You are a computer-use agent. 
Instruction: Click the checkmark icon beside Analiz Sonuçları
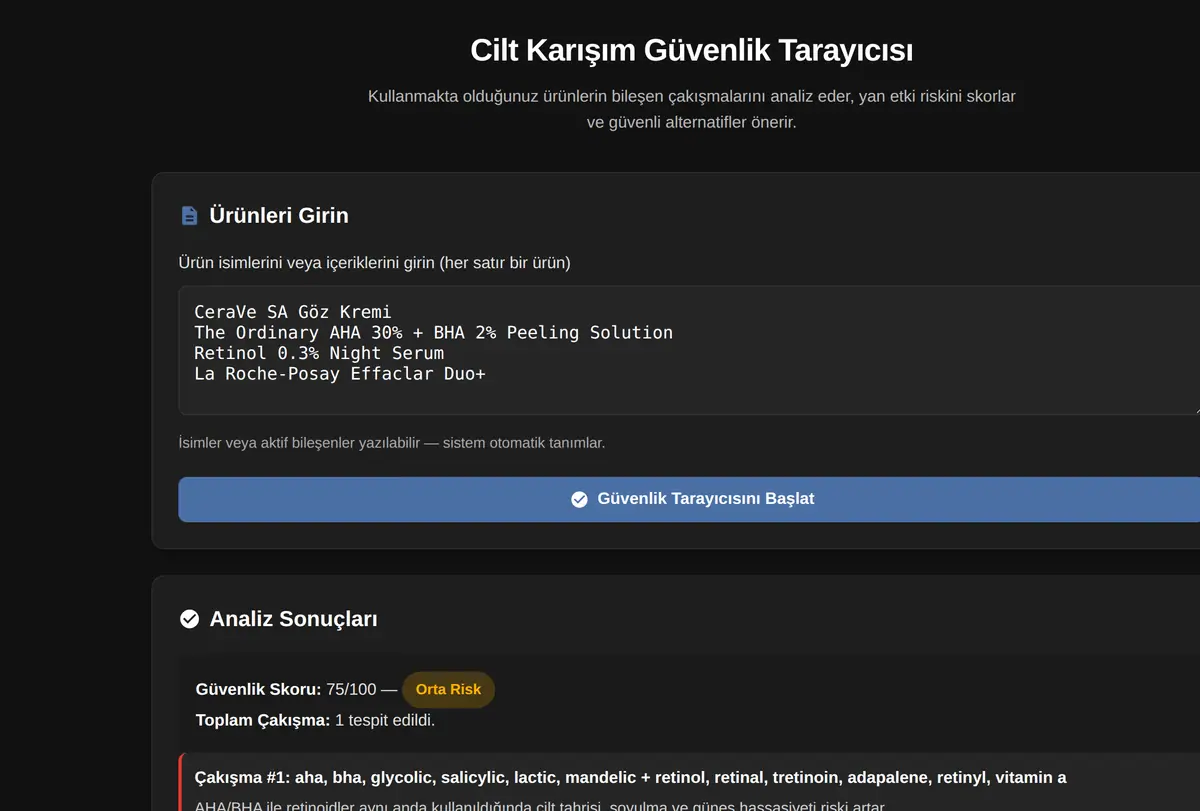[x=189, y=619]
